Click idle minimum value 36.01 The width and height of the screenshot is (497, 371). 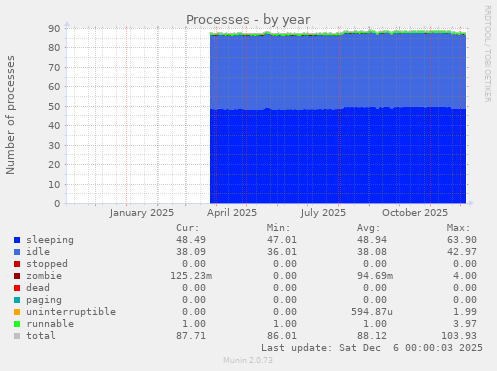282,252
